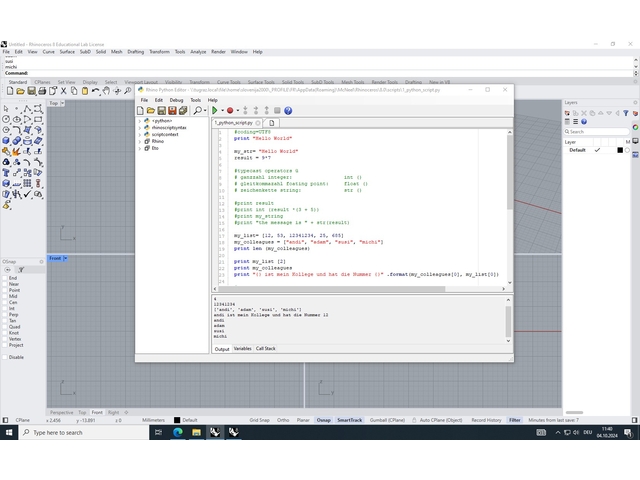Run the script with the green play button
Image resolution: width=640 pixels, height=480 pixels.
click(215, 111)
